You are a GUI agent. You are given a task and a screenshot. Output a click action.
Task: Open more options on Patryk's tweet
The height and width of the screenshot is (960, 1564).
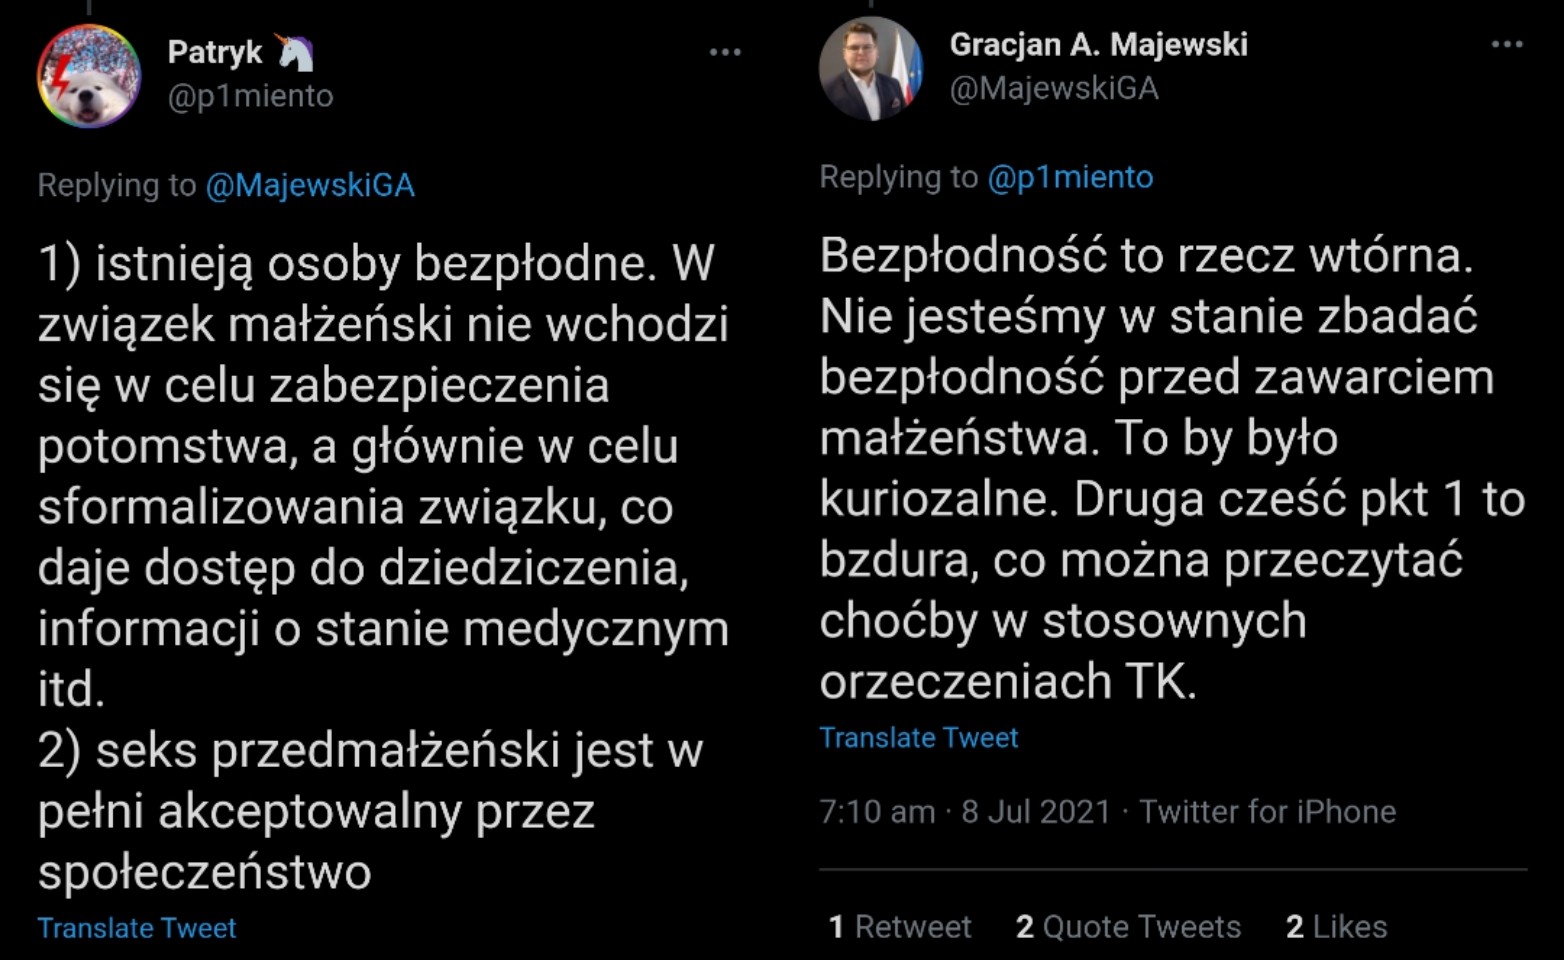pos(725,52)
